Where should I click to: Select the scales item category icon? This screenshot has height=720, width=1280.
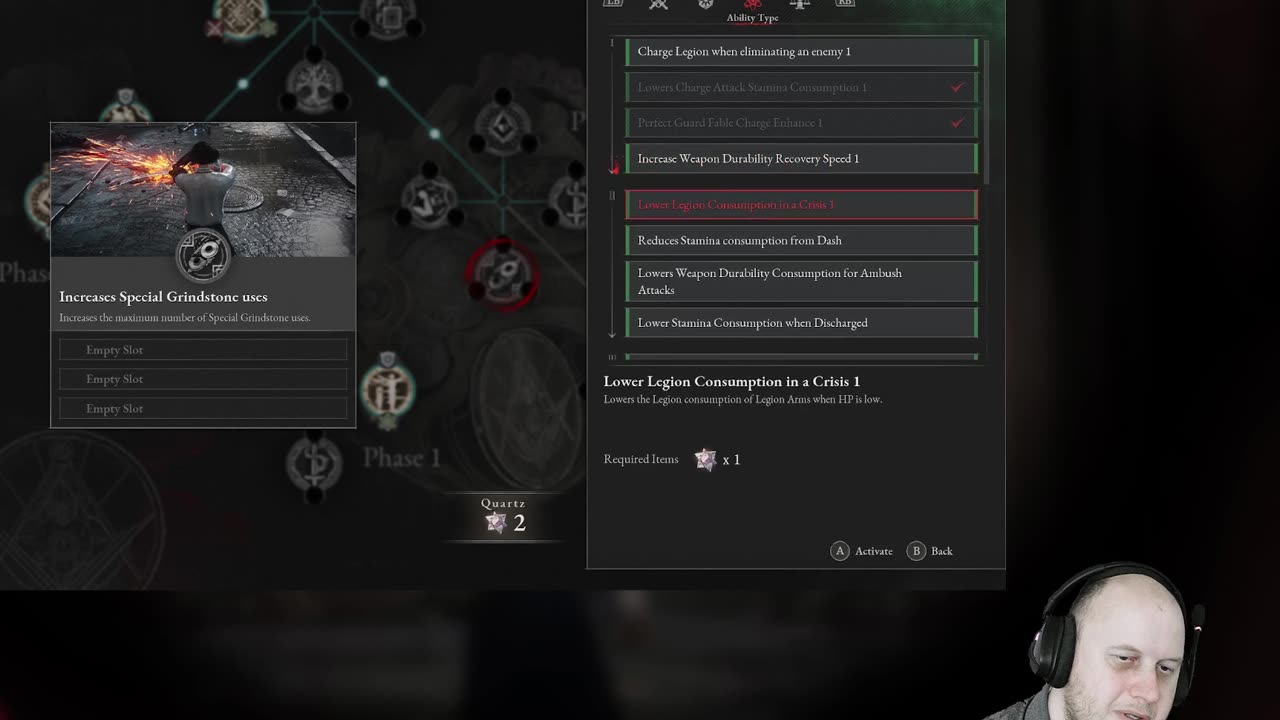coord(799,4)
